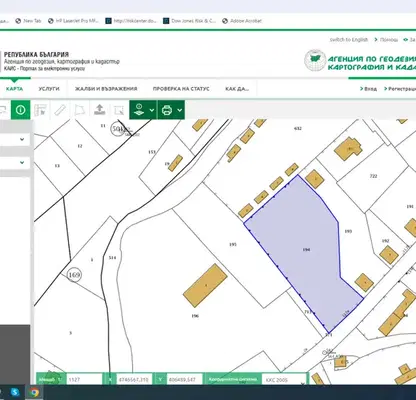This screenshot has height=400, width=416.
Task: Expand the layers options arrow
Action: 152,110
